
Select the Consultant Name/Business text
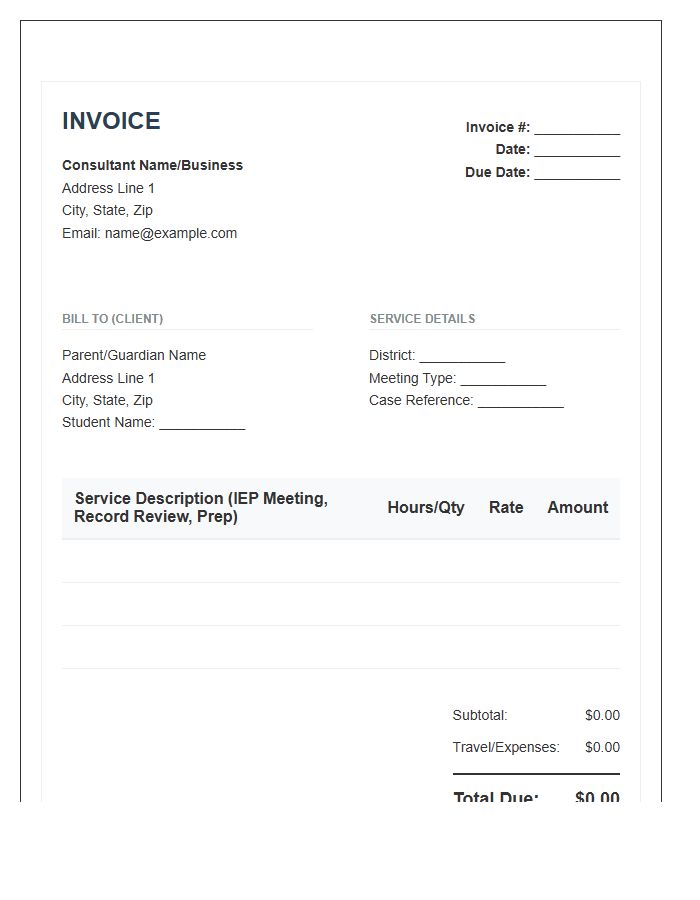[152, 165]
